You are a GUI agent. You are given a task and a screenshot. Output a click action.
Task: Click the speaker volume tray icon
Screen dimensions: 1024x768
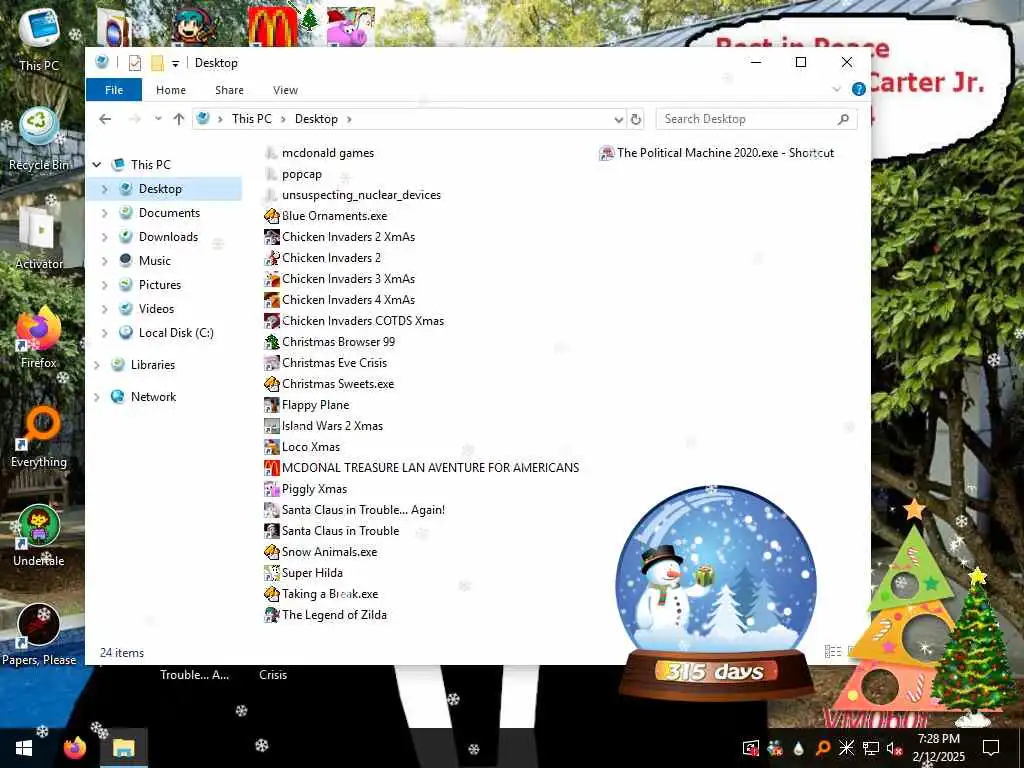tap(893, 748)
